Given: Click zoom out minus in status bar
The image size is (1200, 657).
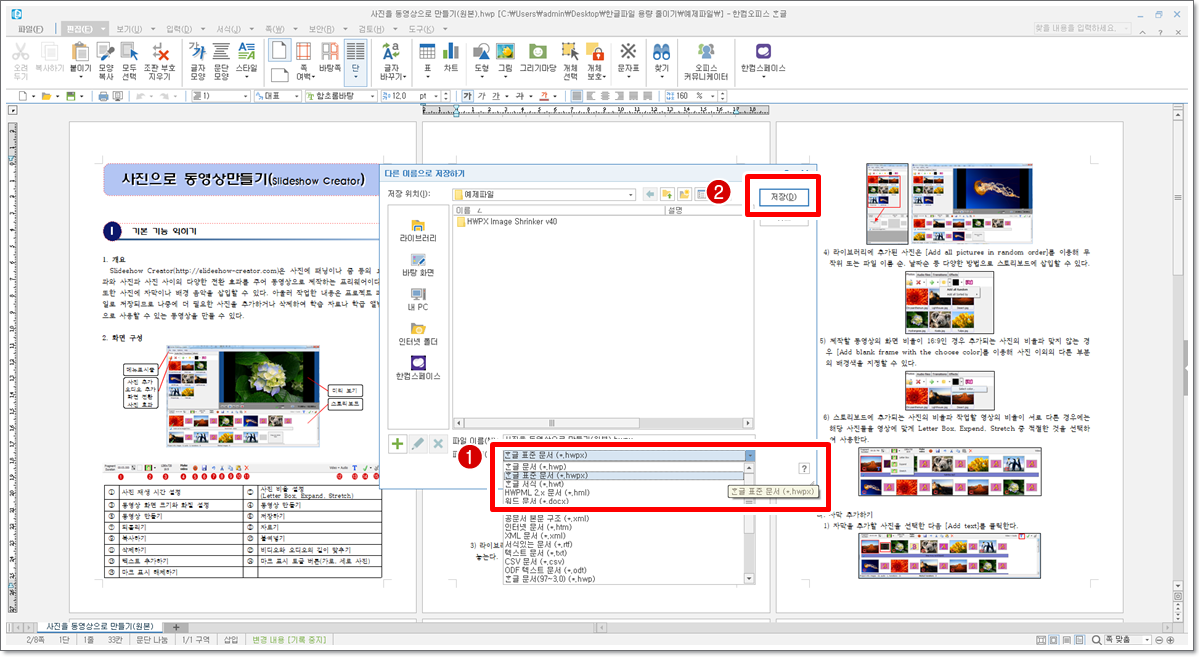Looking at the screenshot, I should pyautogui.click(x=1159, y=640).
